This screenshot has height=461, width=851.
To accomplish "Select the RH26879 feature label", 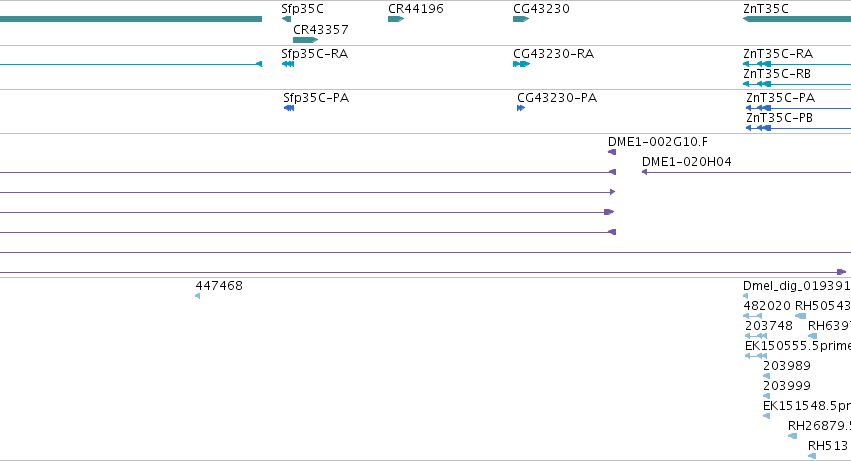I will click(x=820, y=426).
